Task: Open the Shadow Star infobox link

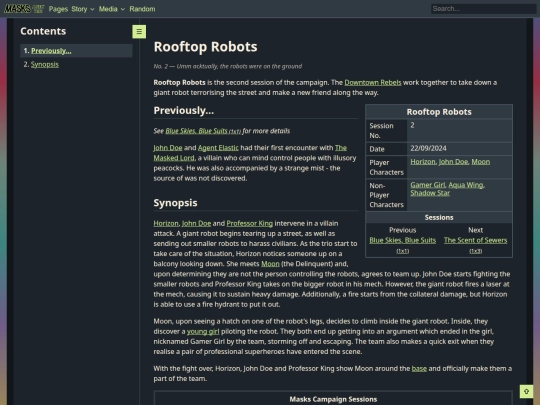Action: tap(430, 193)
